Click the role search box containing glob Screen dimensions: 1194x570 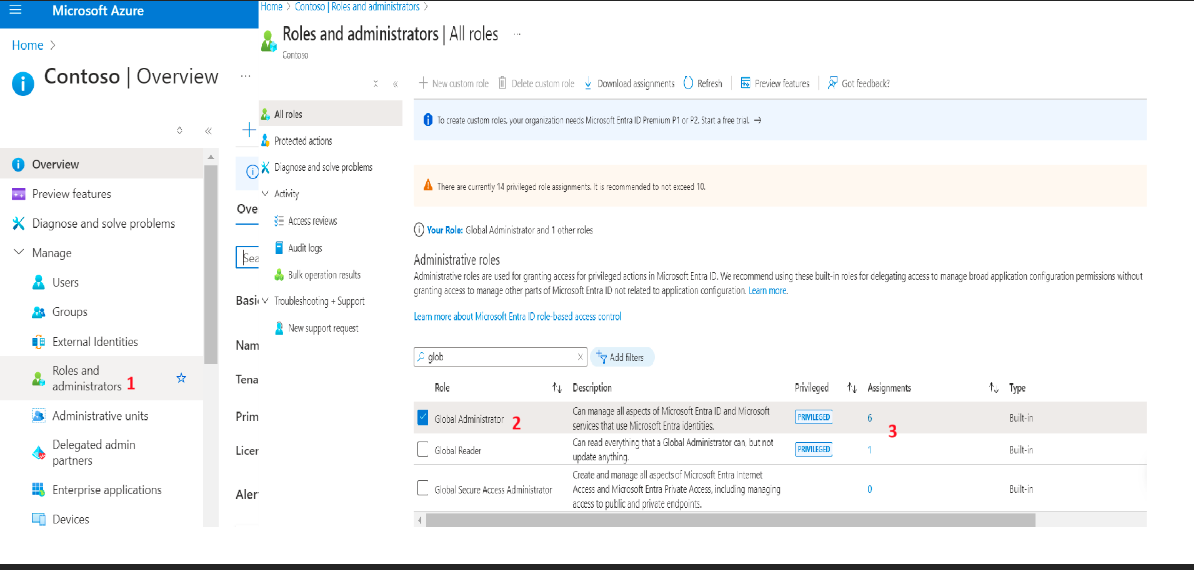[501, 356]
